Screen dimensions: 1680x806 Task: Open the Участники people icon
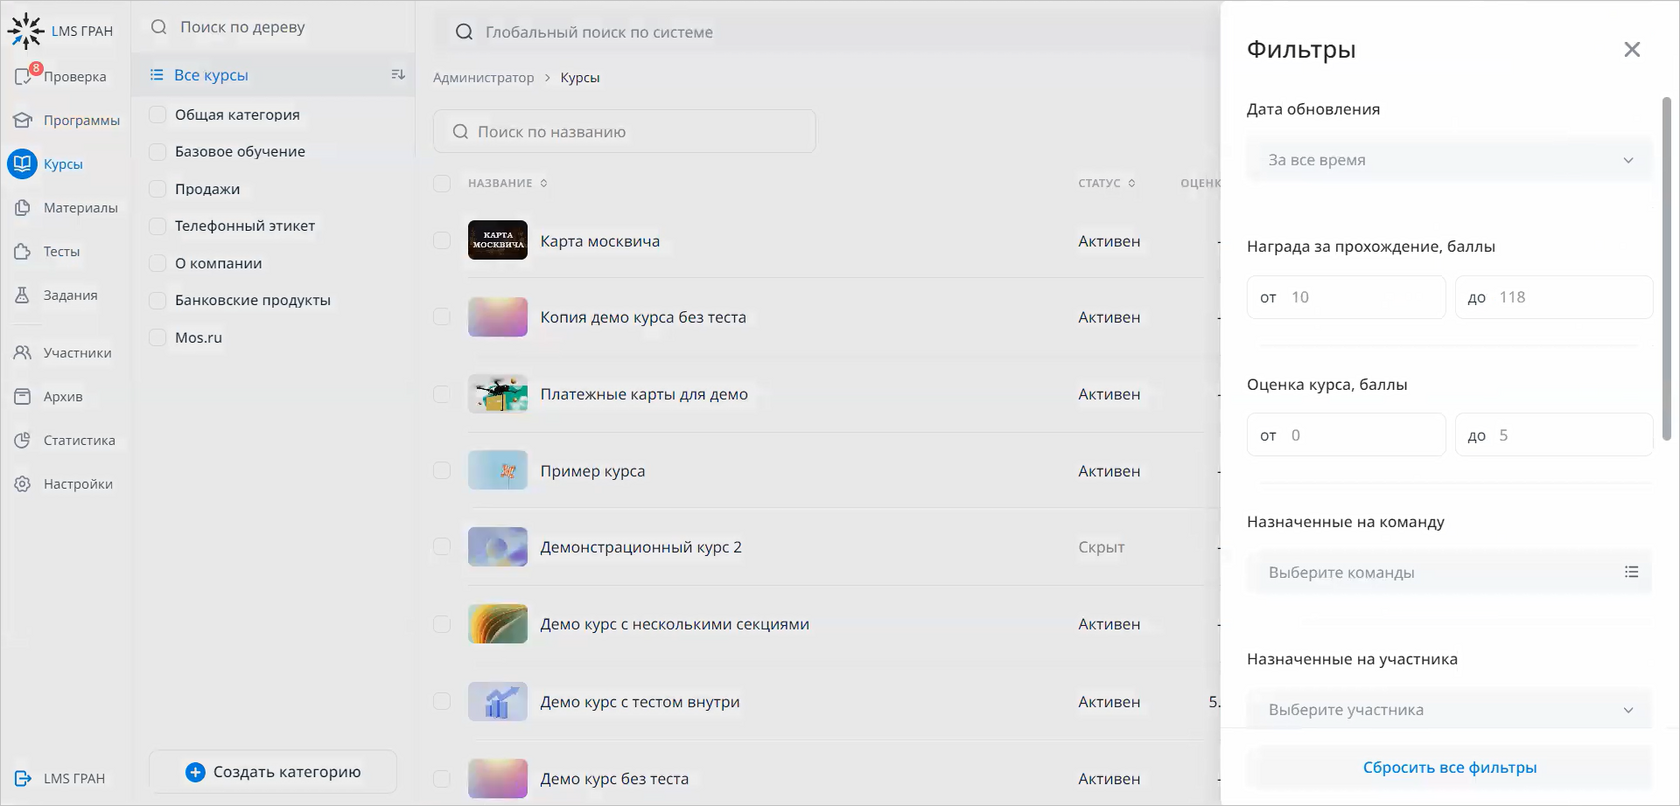pos(23,353)
